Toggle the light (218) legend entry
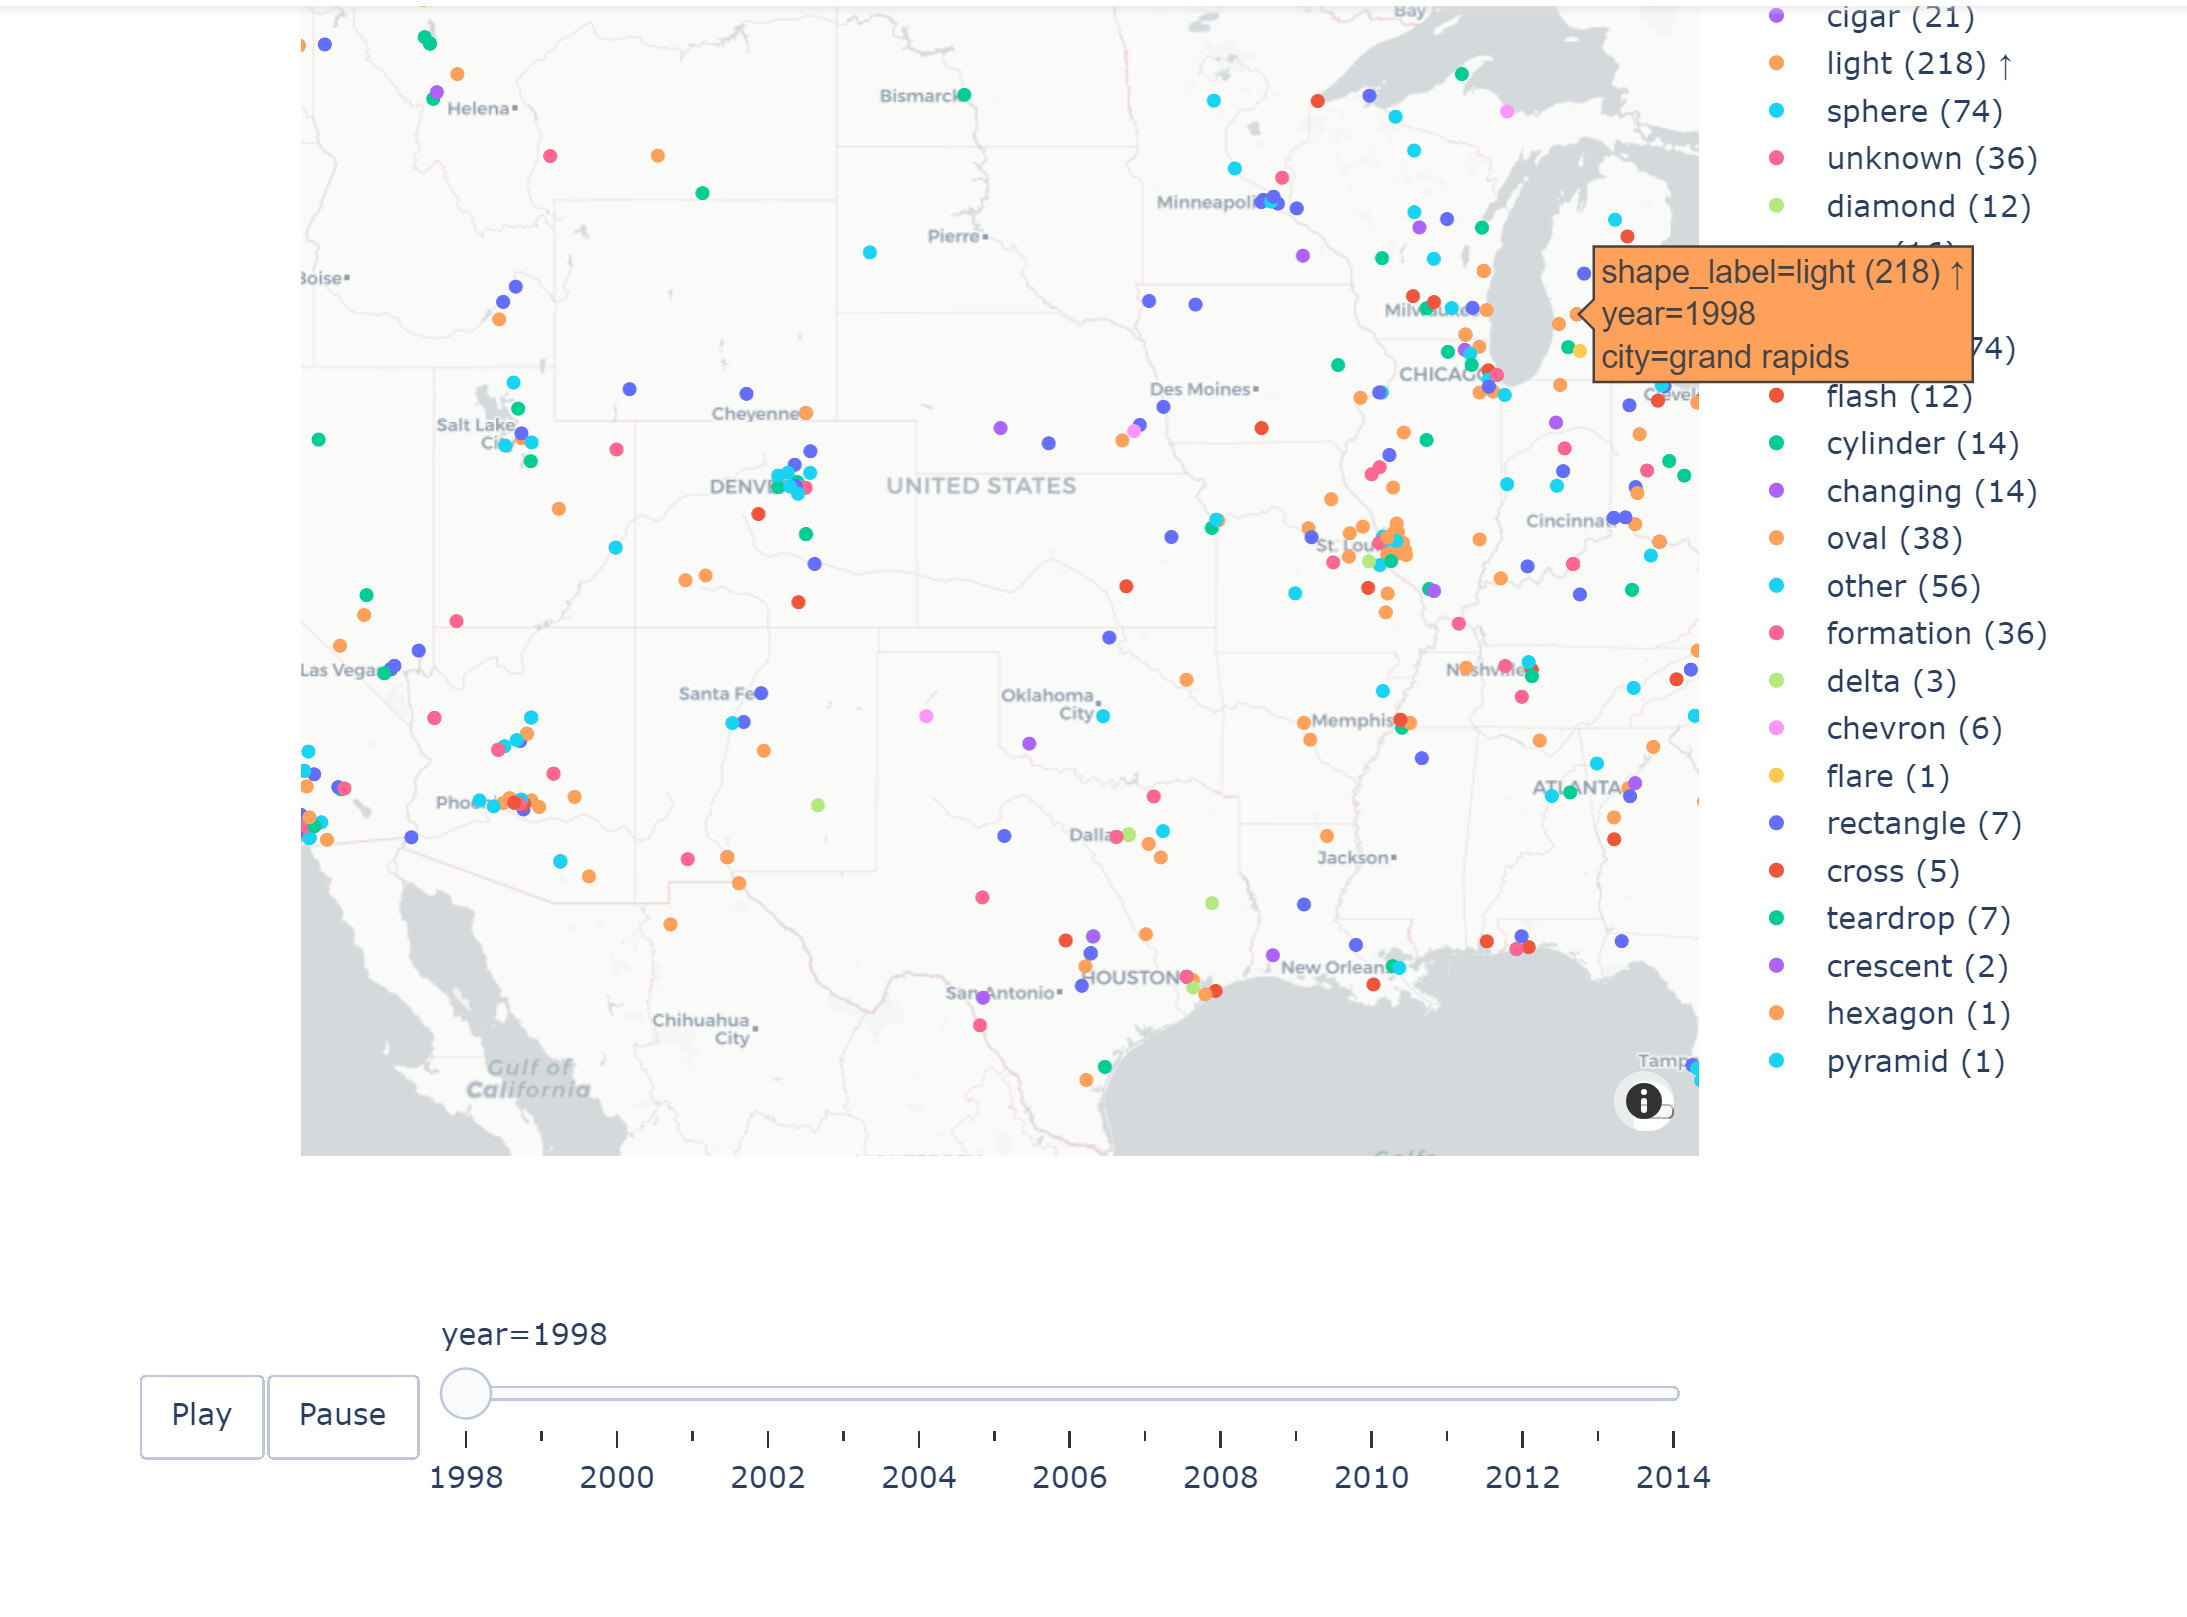The image size is (2187, 1617). 1905,63
